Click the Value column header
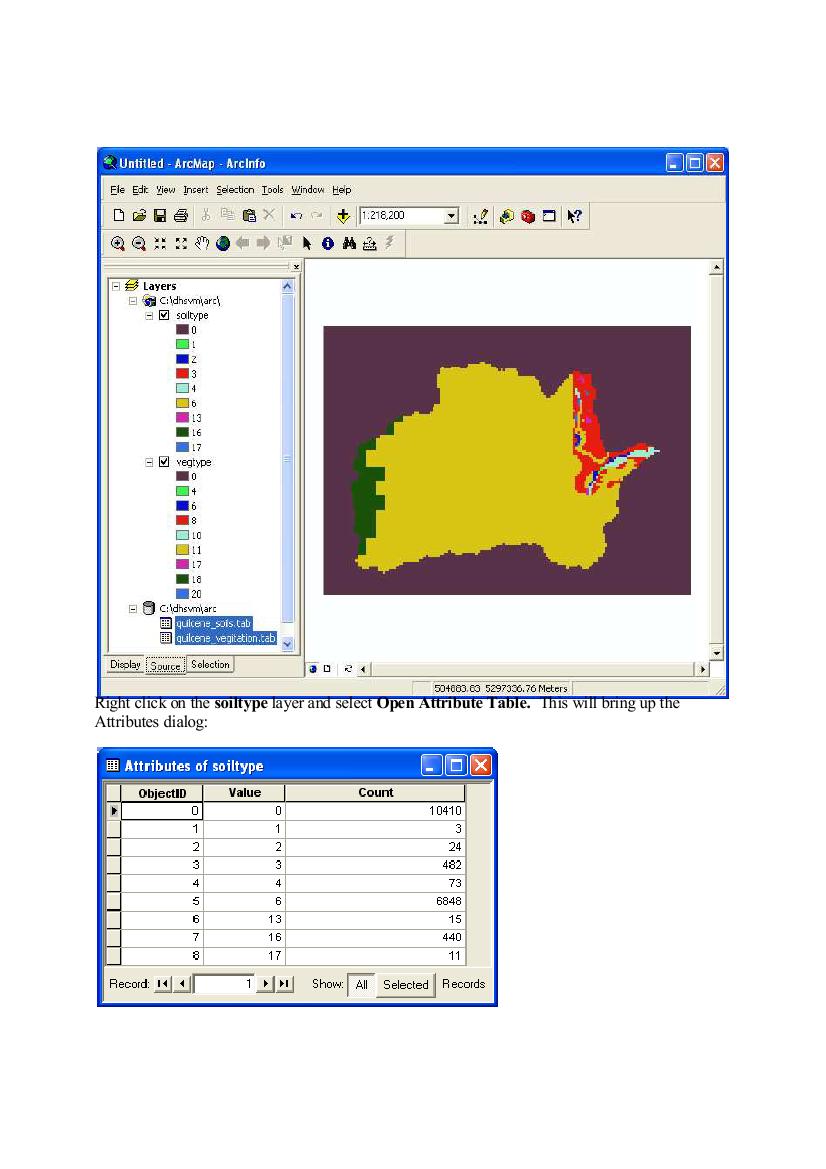 tap(245, 793)
